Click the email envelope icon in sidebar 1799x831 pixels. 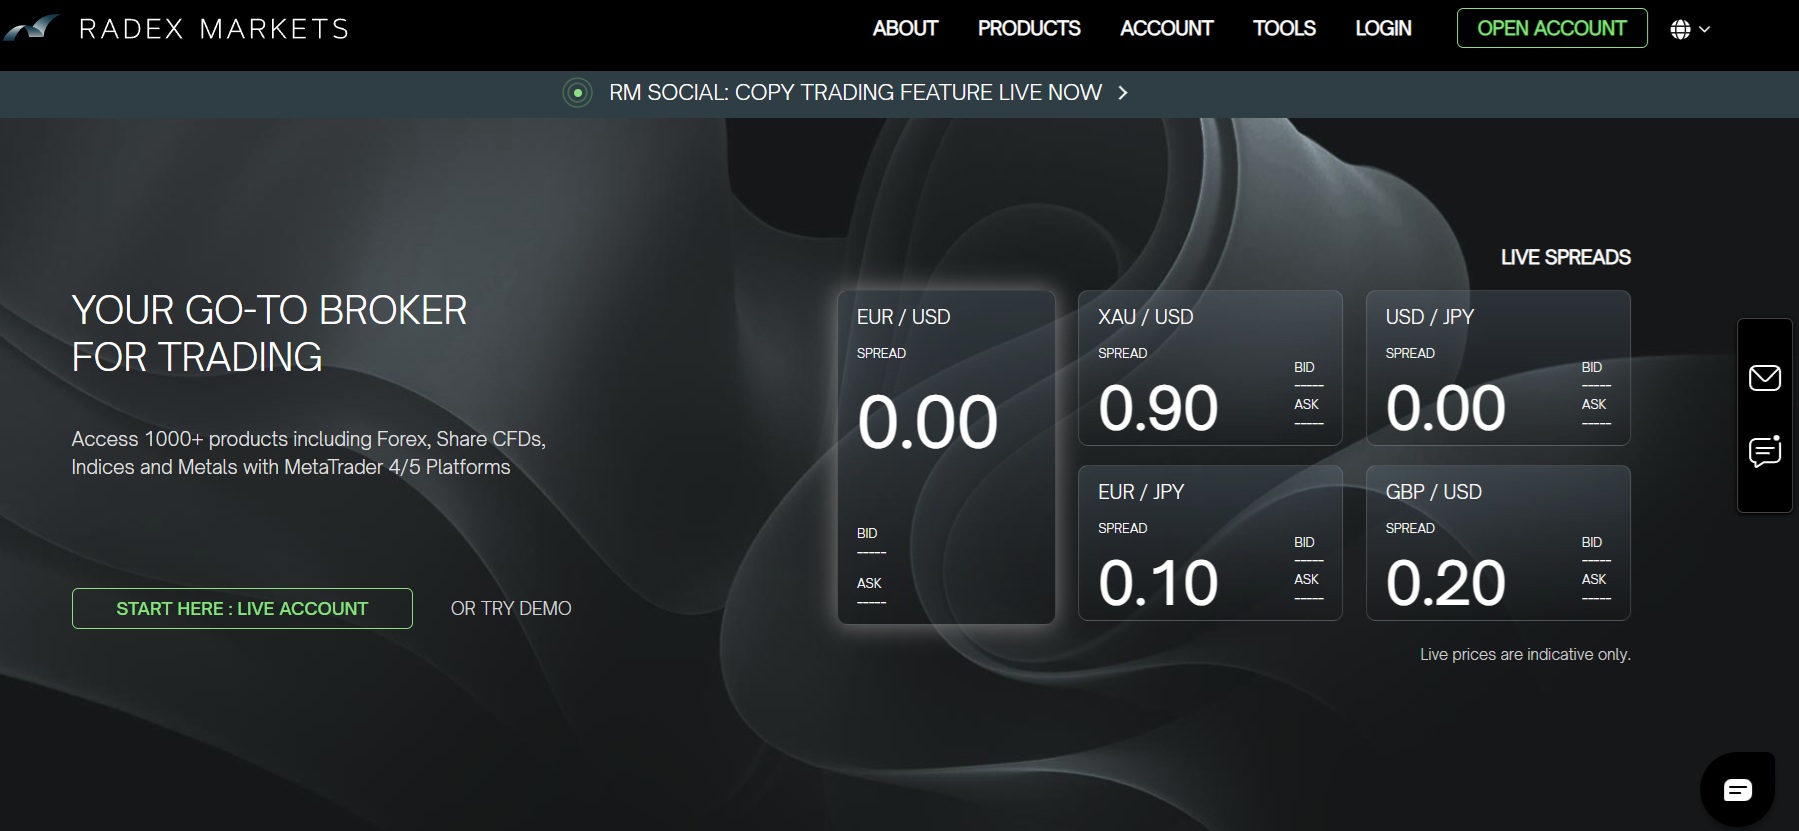pos(1764,378)
